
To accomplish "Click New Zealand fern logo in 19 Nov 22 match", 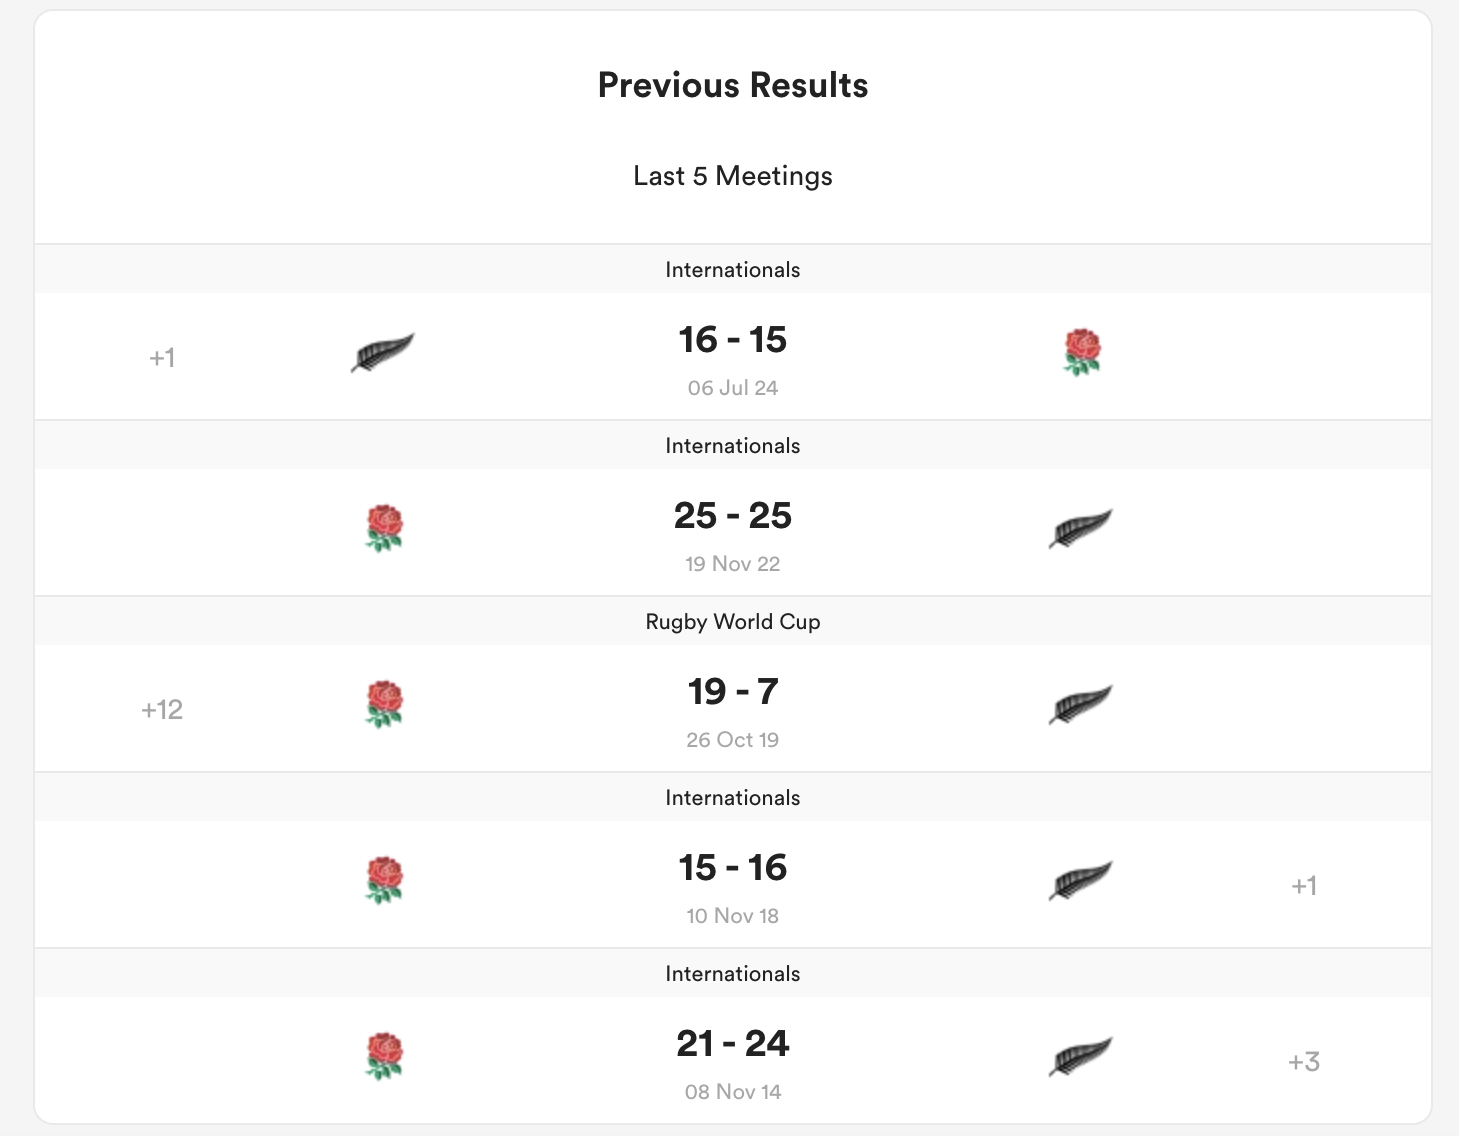I will [1080, 528].
